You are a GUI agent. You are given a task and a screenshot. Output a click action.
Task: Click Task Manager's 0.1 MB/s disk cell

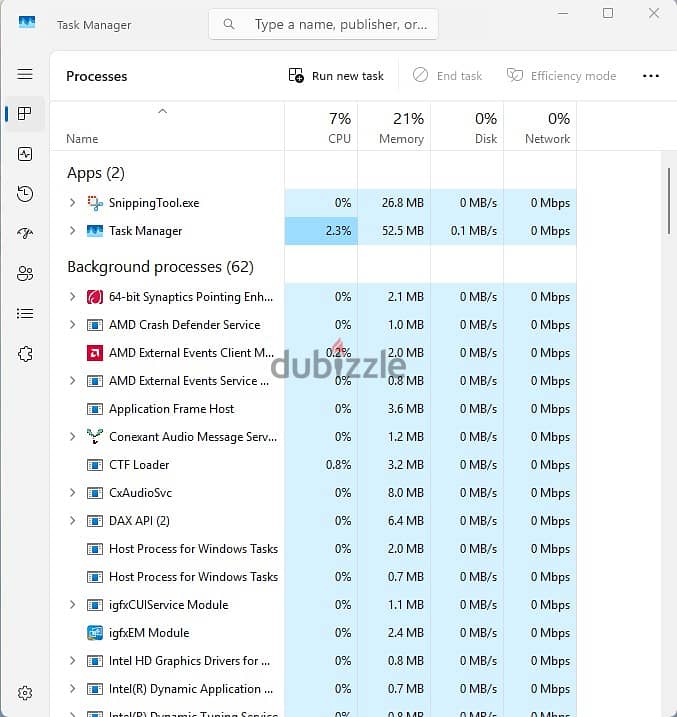tap(467, 231)
